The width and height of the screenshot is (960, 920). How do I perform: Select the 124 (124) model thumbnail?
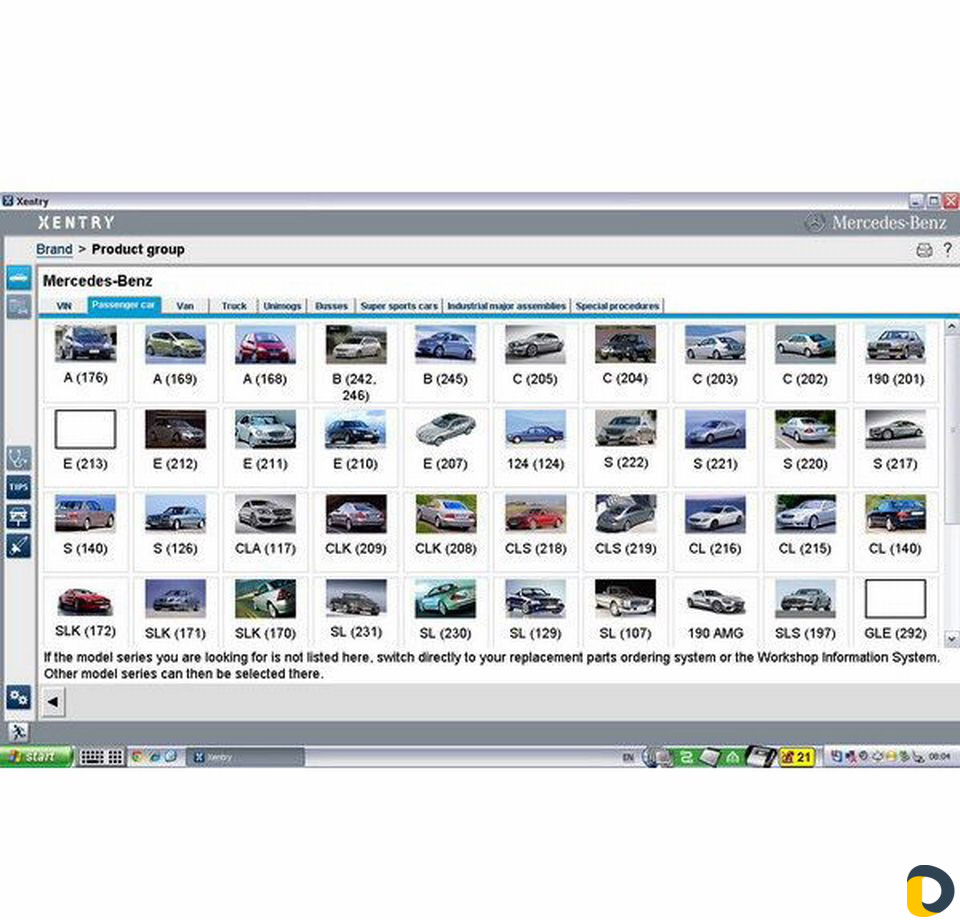(x=535, y=429)
